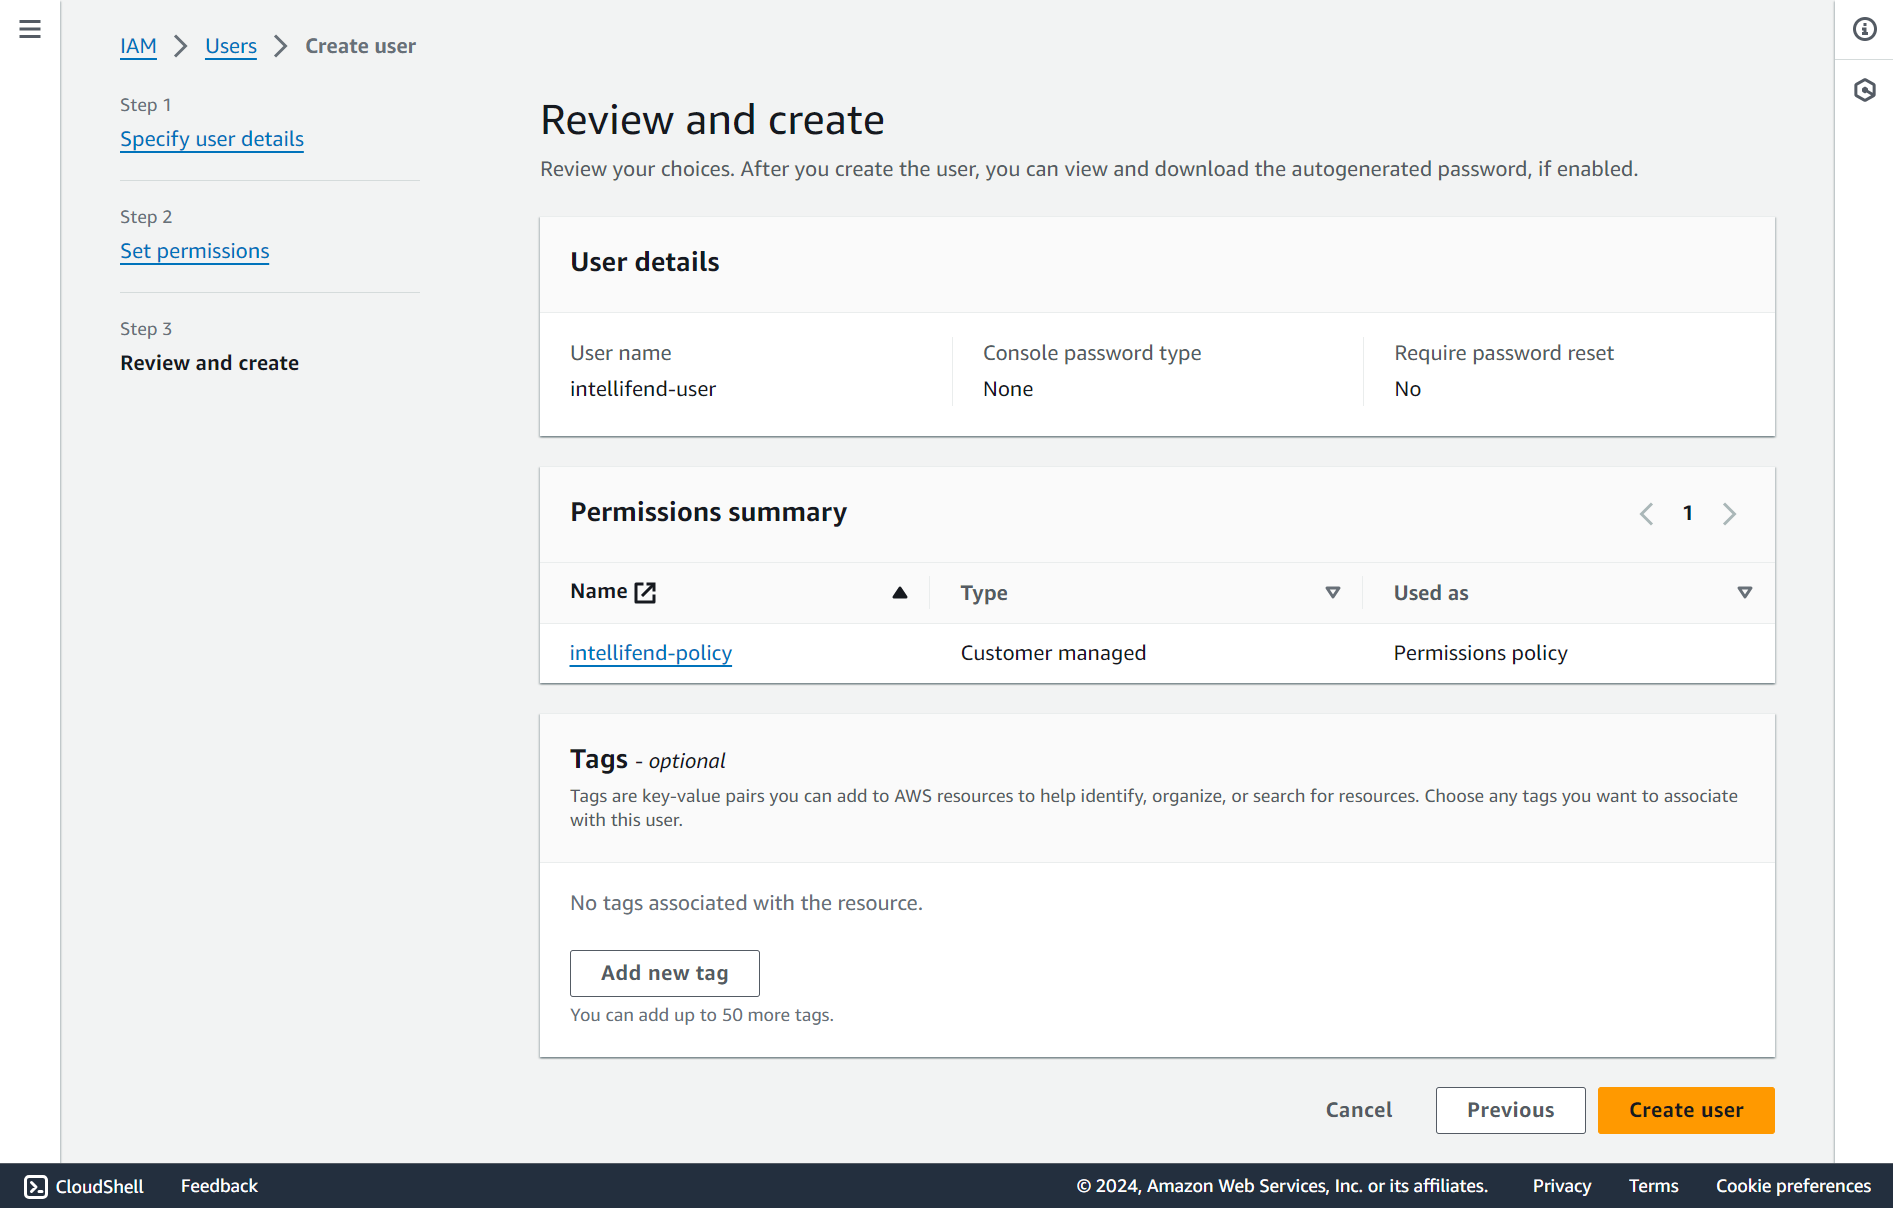Open Feedback in footer
Viewport: 1893px width, 1208px height.
219,1186
